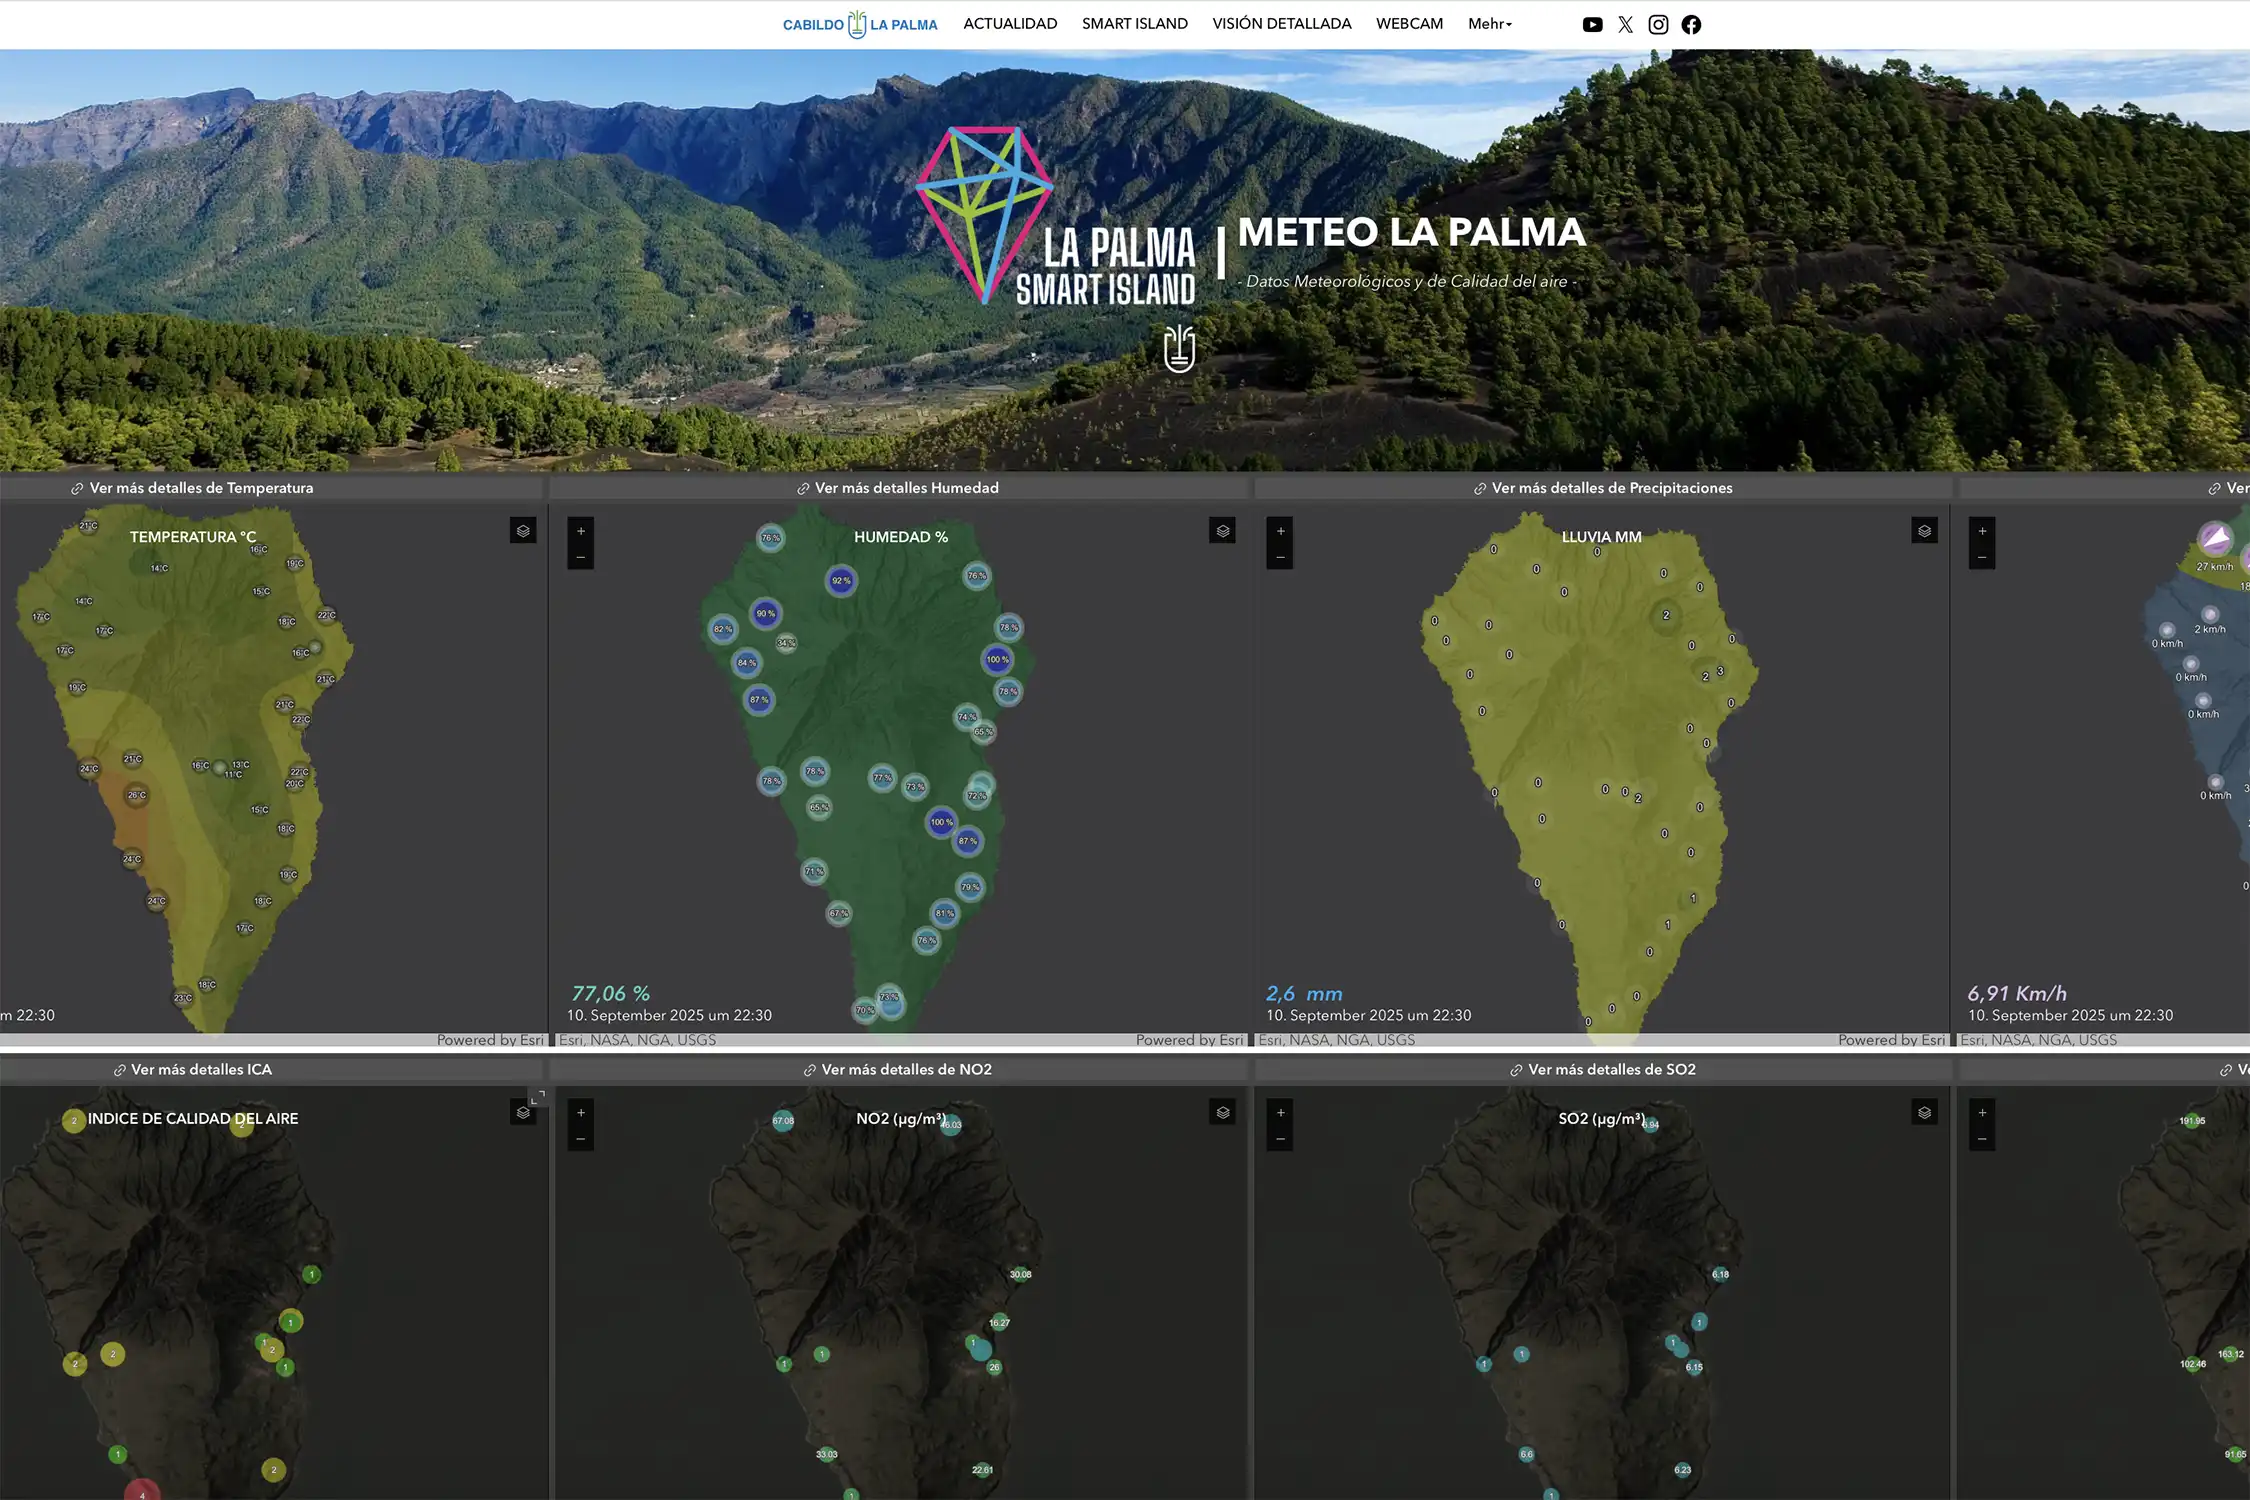The image size is (2250, 1500).
Task: Click the LLUVIA MM map title
Action: point(1601,537)
